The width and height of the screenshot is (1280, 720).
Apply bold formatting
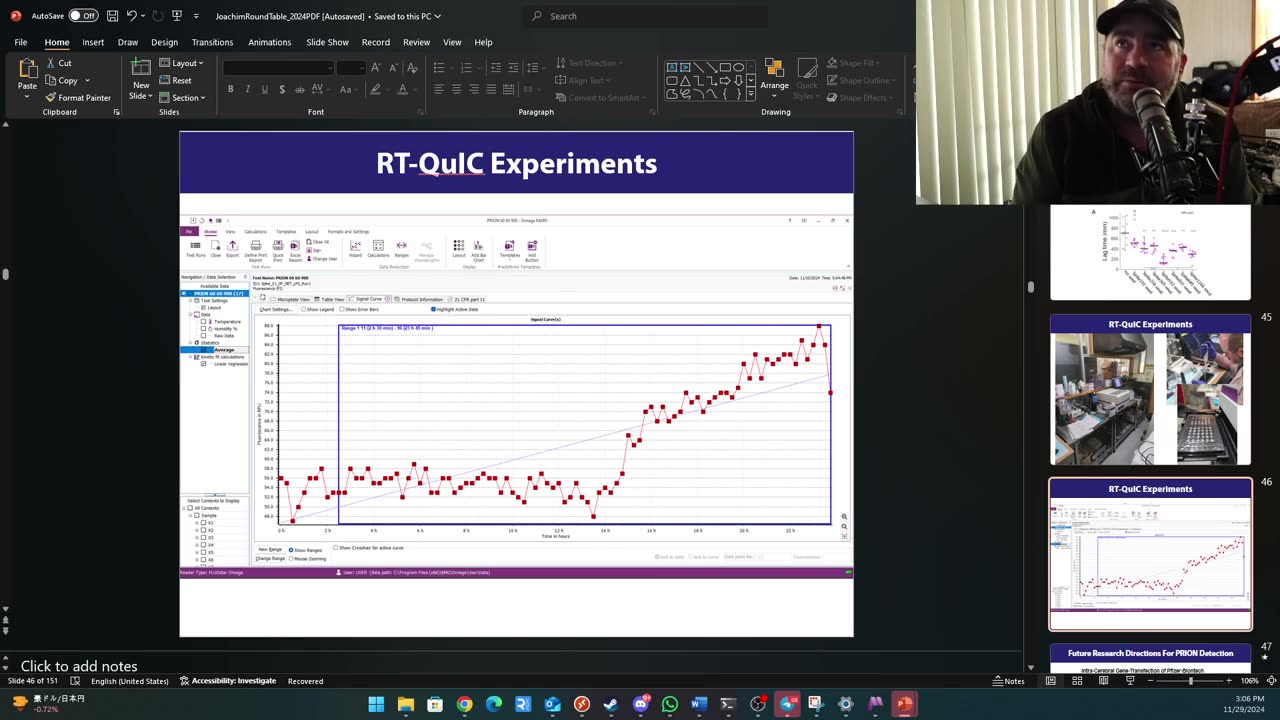[230, 89]
